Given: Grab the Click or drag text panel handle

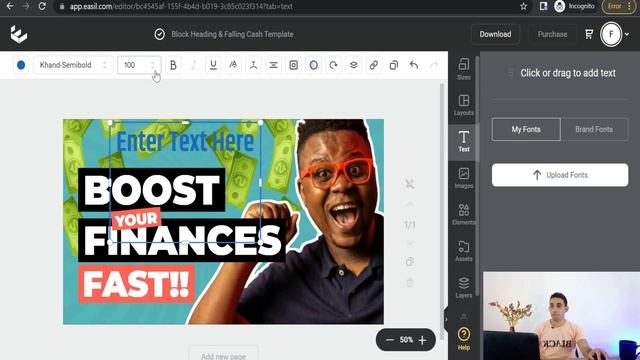Looking at the screenshot, I should (510, 73).
